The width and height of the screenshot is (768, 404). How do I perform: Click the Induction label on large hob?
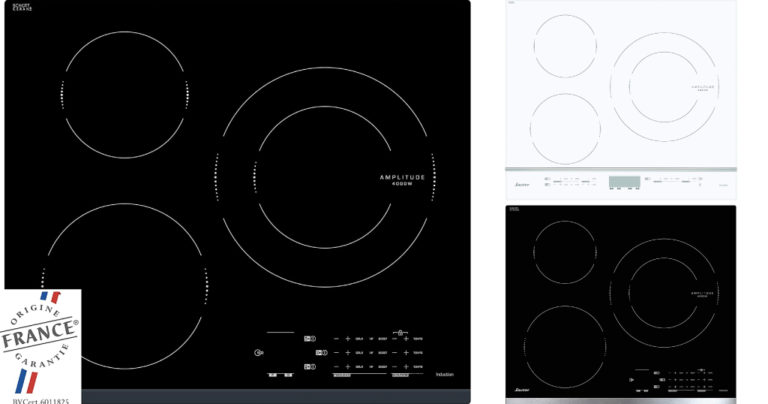[445, 375]
